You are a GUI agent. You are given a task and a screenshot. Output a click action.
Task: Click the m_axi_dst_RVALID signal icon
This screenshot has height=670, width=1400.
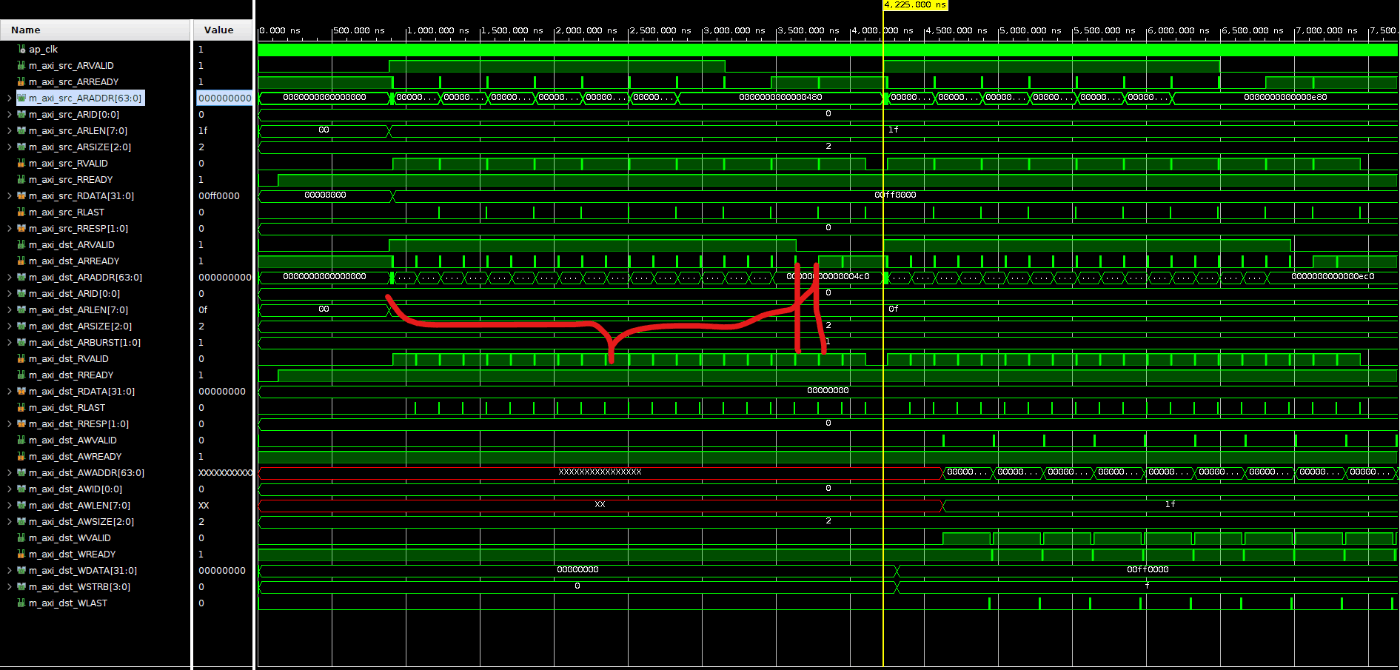22,359
